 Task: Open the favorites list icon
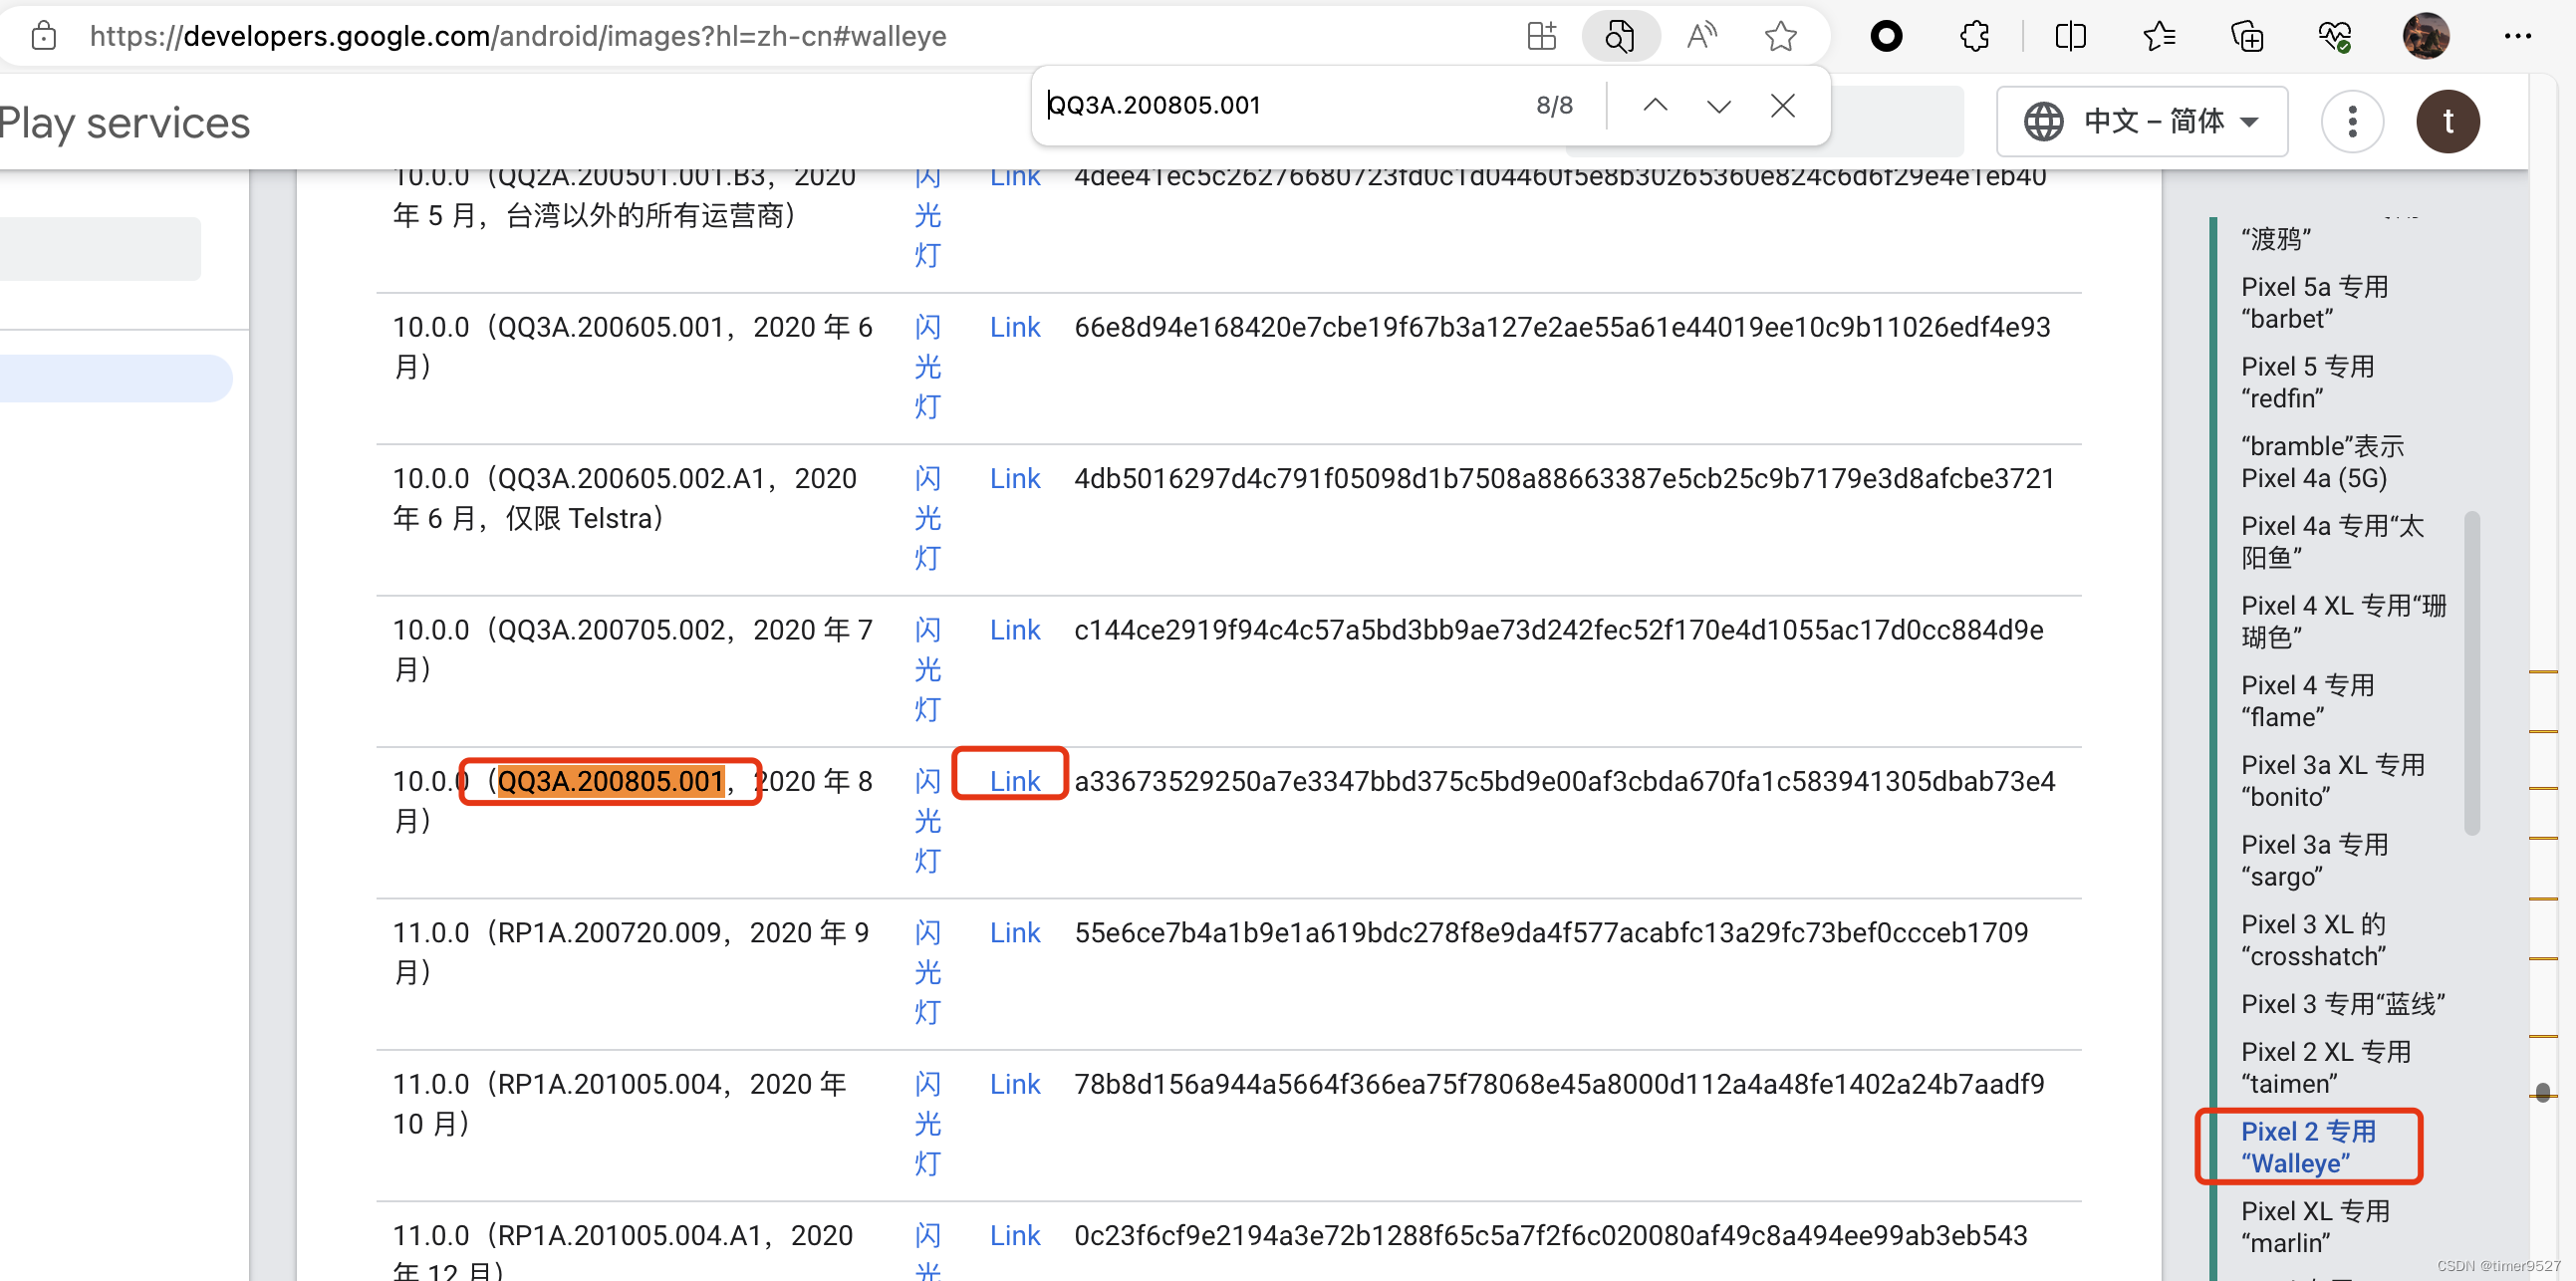(2158, 37)
